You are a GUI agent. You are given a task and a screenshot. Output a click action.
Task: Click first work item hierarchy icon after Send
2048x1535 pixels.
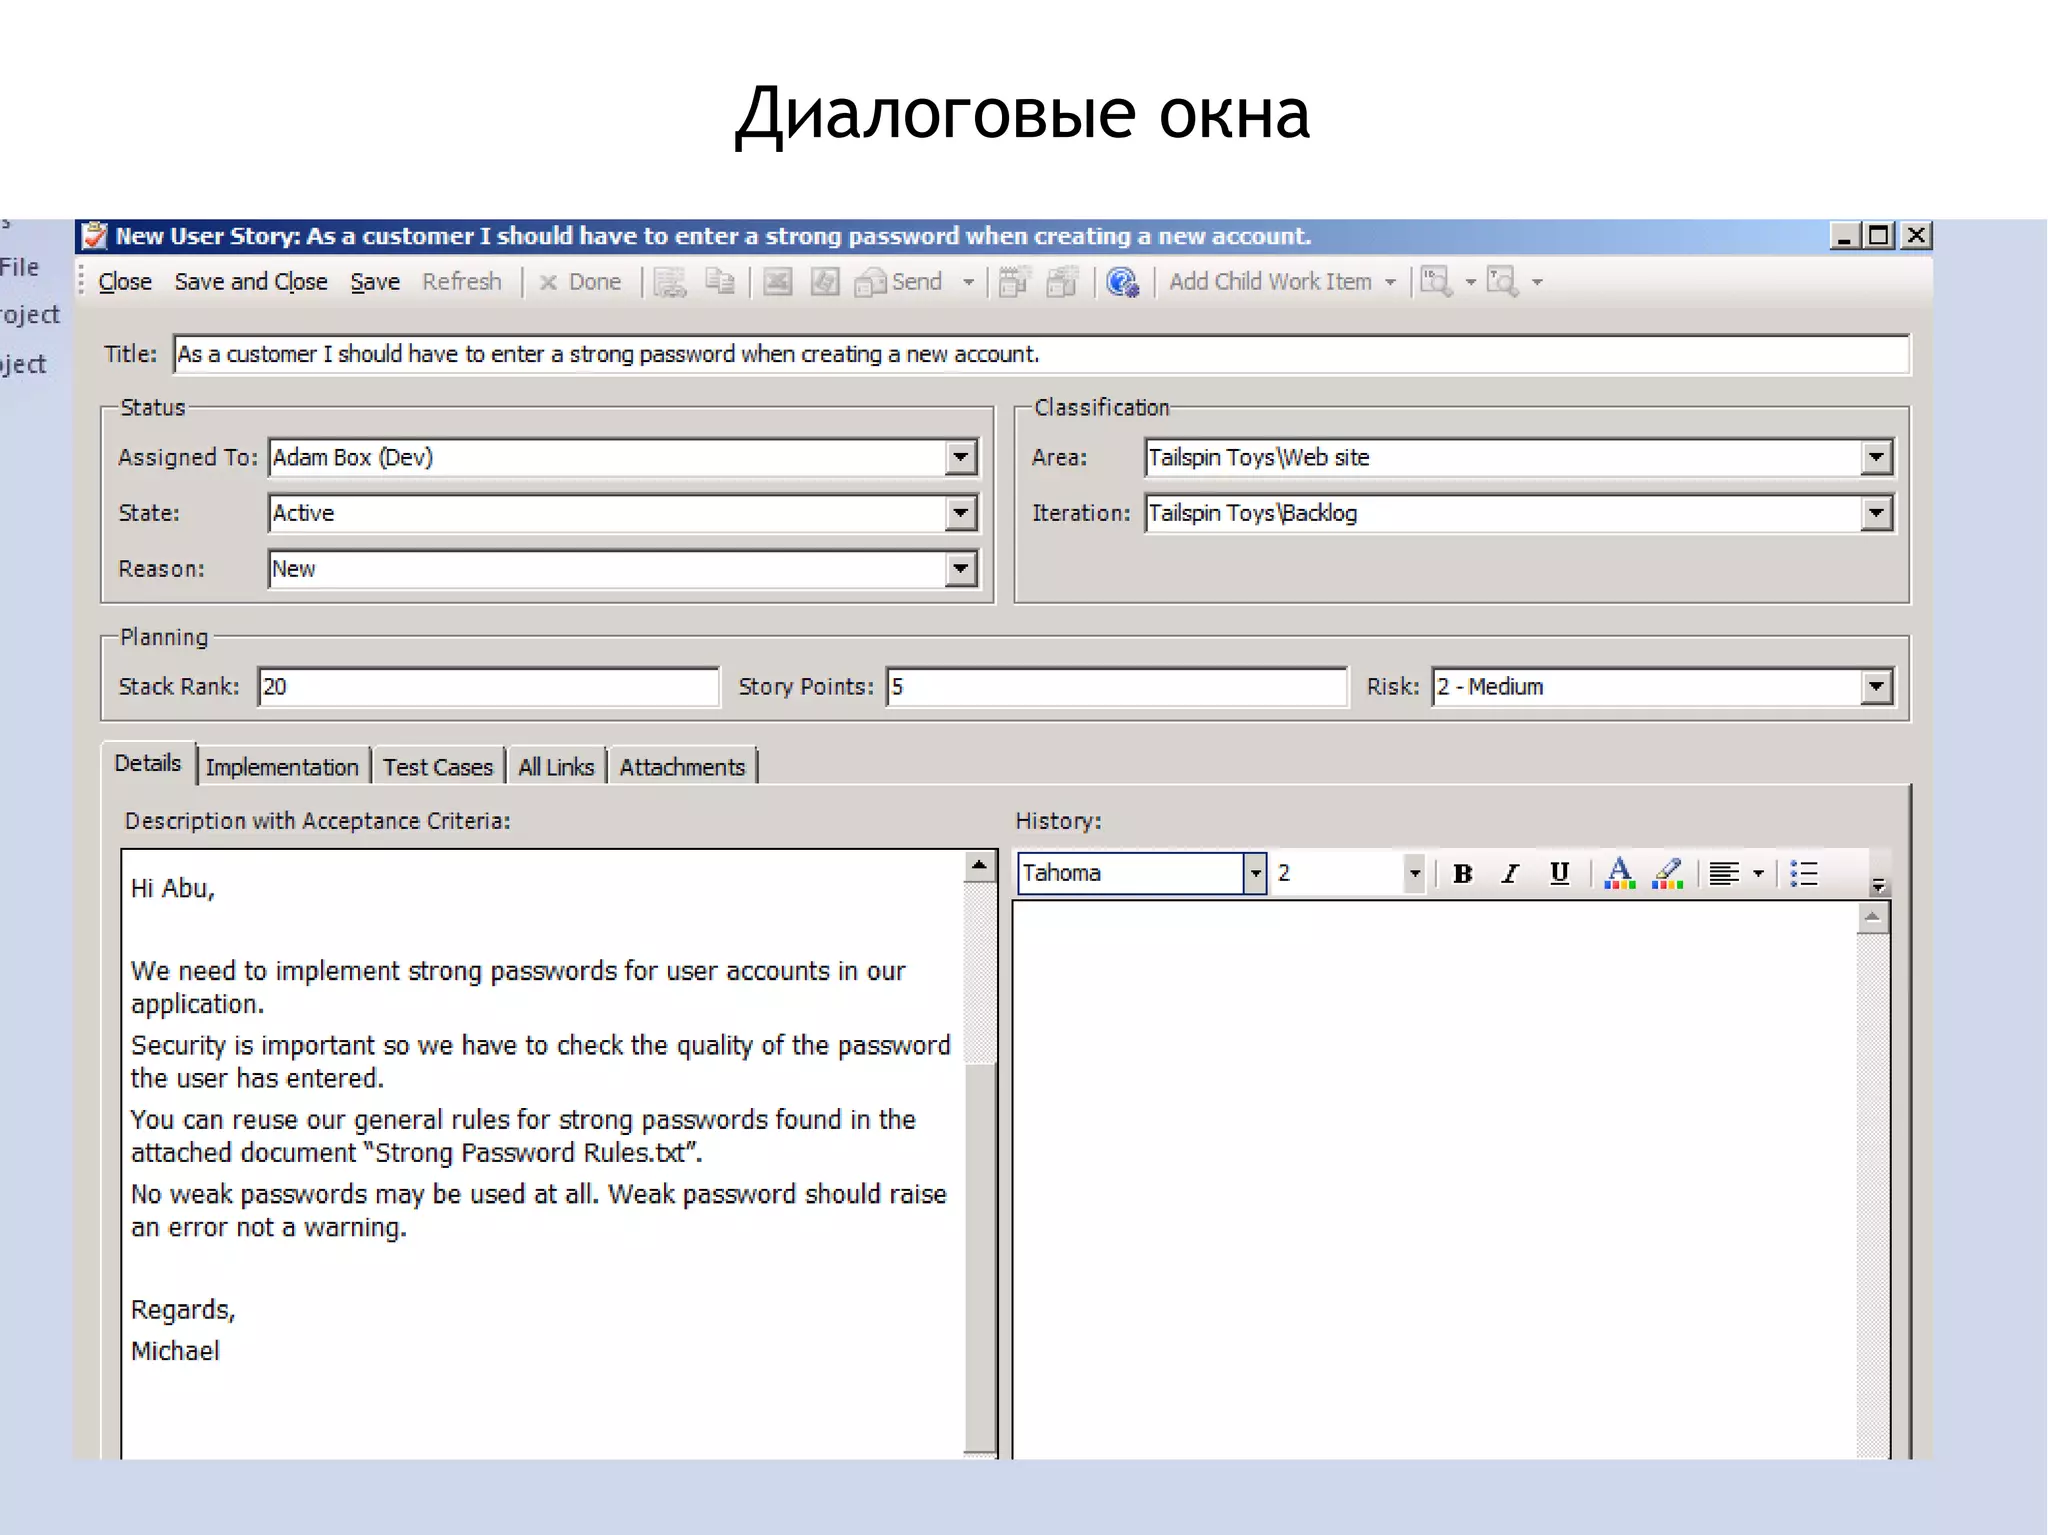(1014, 282)
